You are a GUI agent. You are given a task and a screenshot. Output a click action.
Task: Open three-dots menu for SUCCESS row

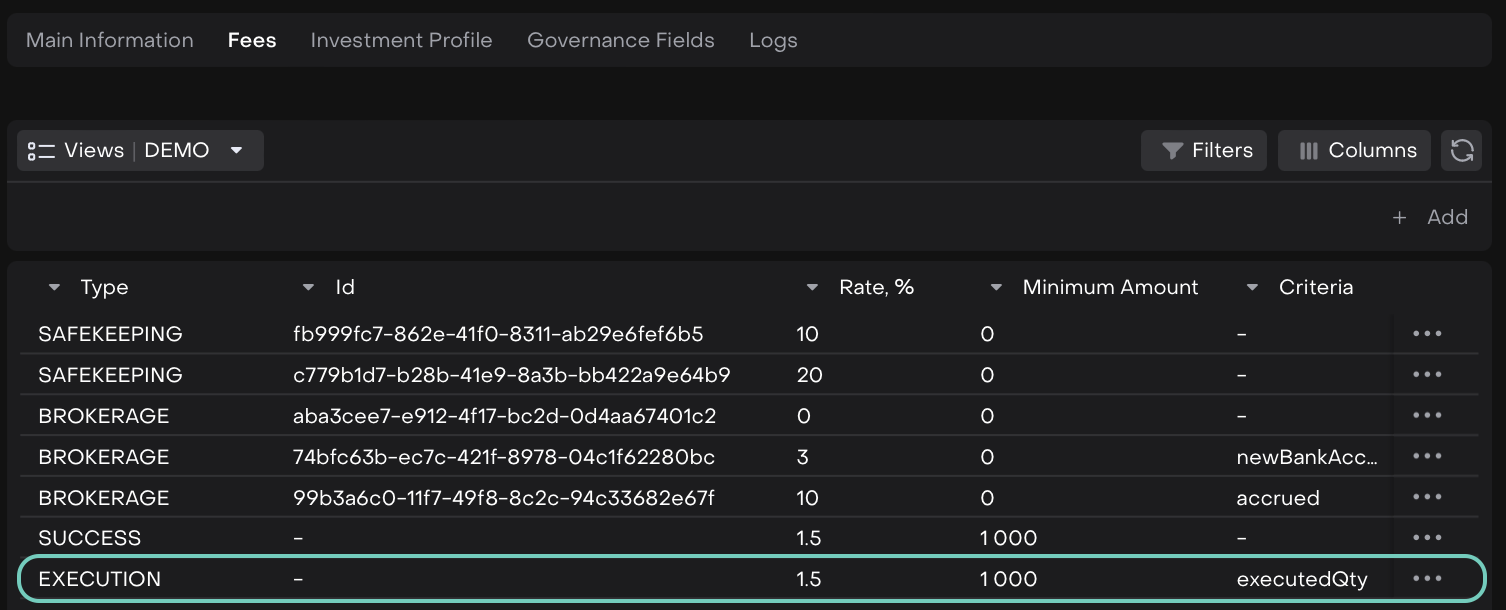pos(1427,538)
